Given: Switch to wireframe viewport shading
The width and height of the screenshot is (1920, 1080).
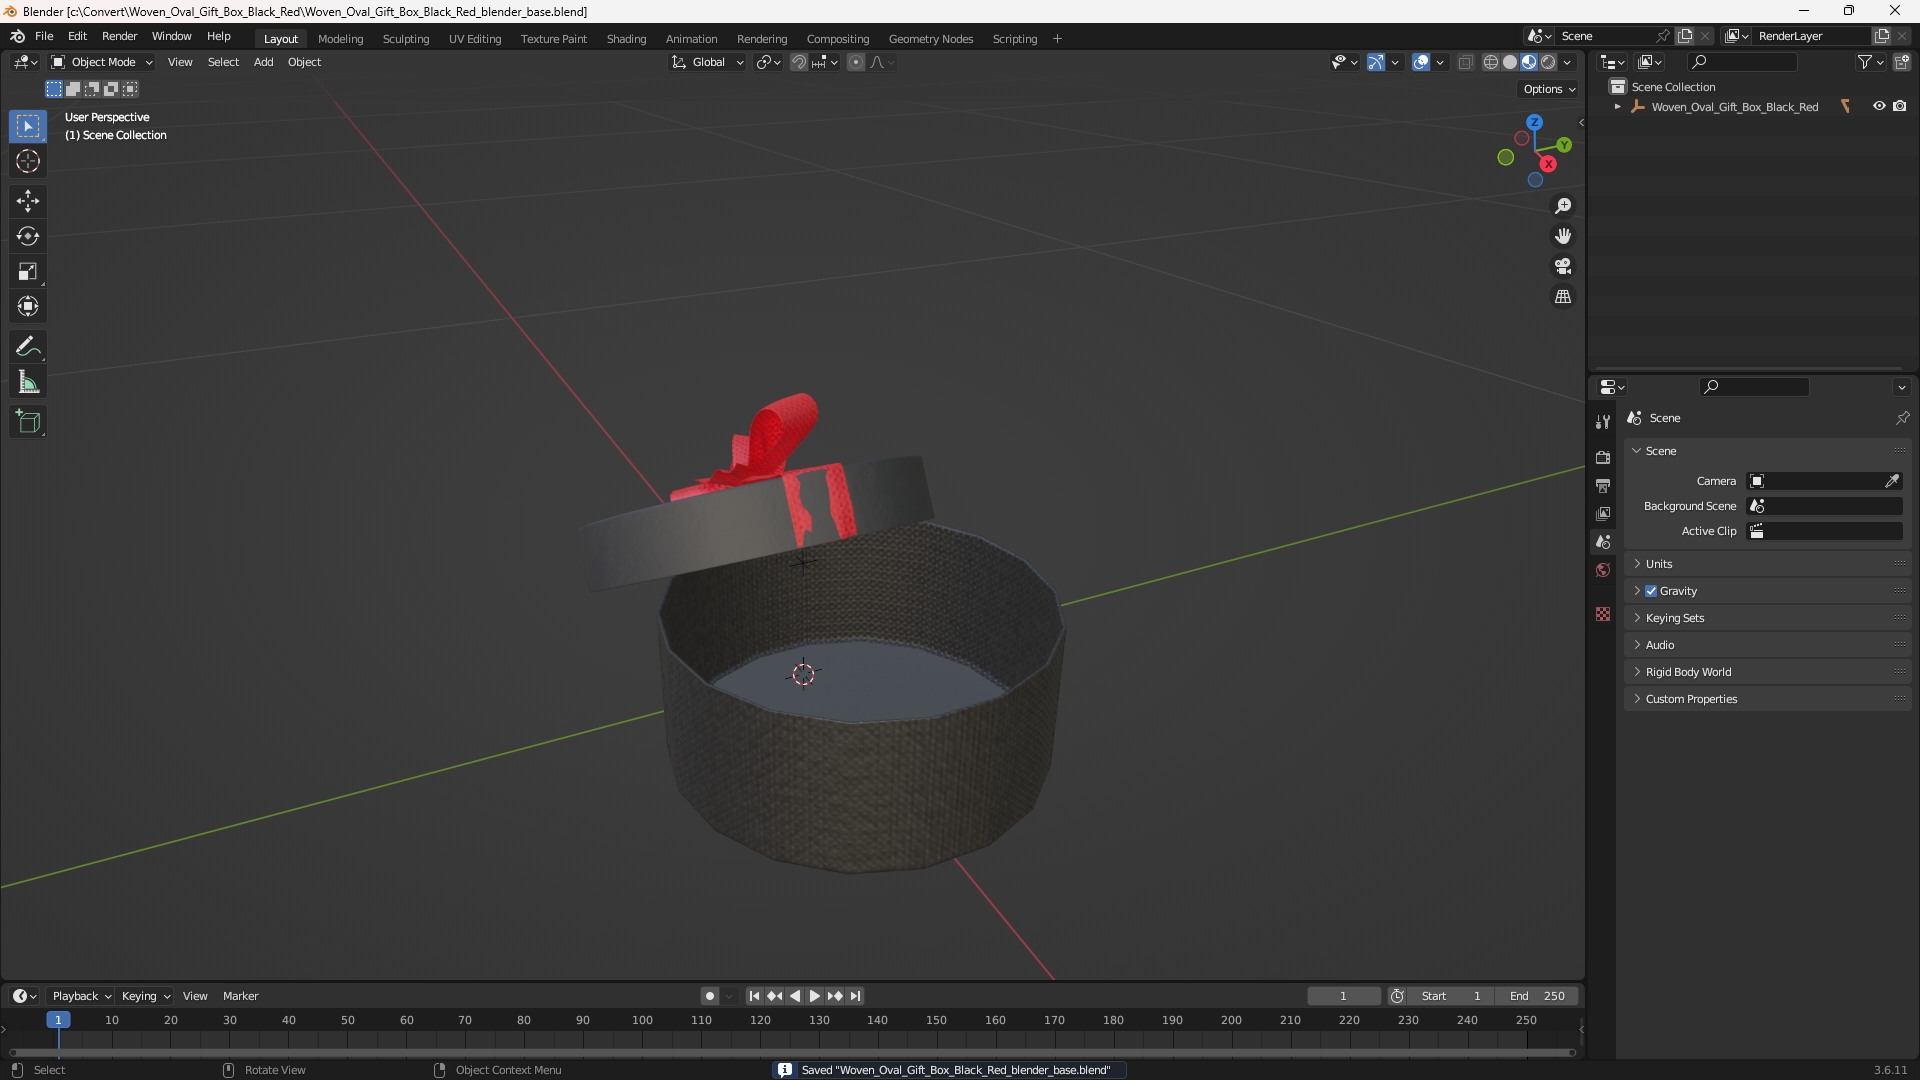Looking at the screenshot, I should [x=1491, y=62].
